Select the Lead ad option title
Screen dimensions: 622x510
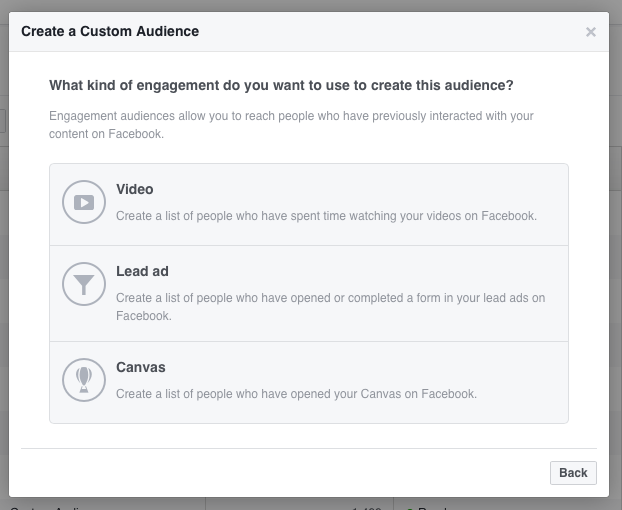pos(142,271)
